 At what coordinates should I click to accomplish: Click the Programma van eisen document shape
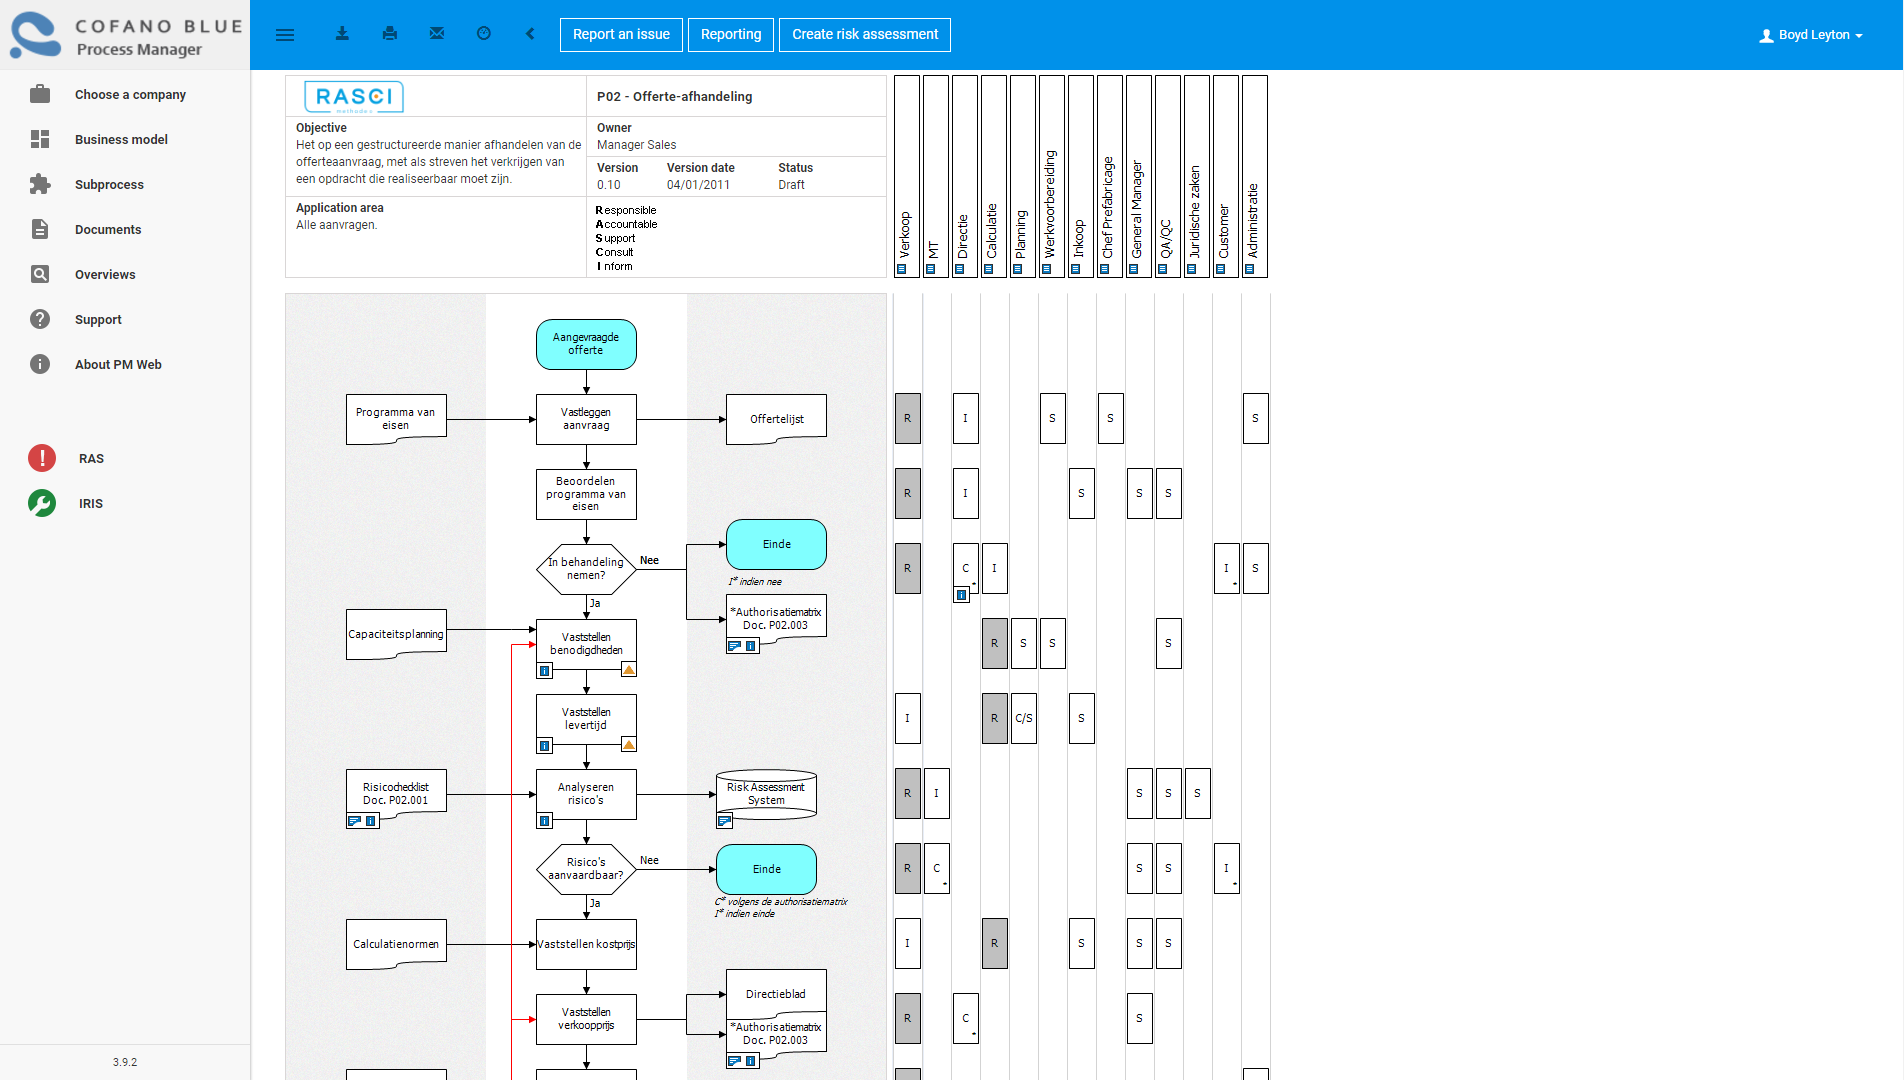click(396, 419)
